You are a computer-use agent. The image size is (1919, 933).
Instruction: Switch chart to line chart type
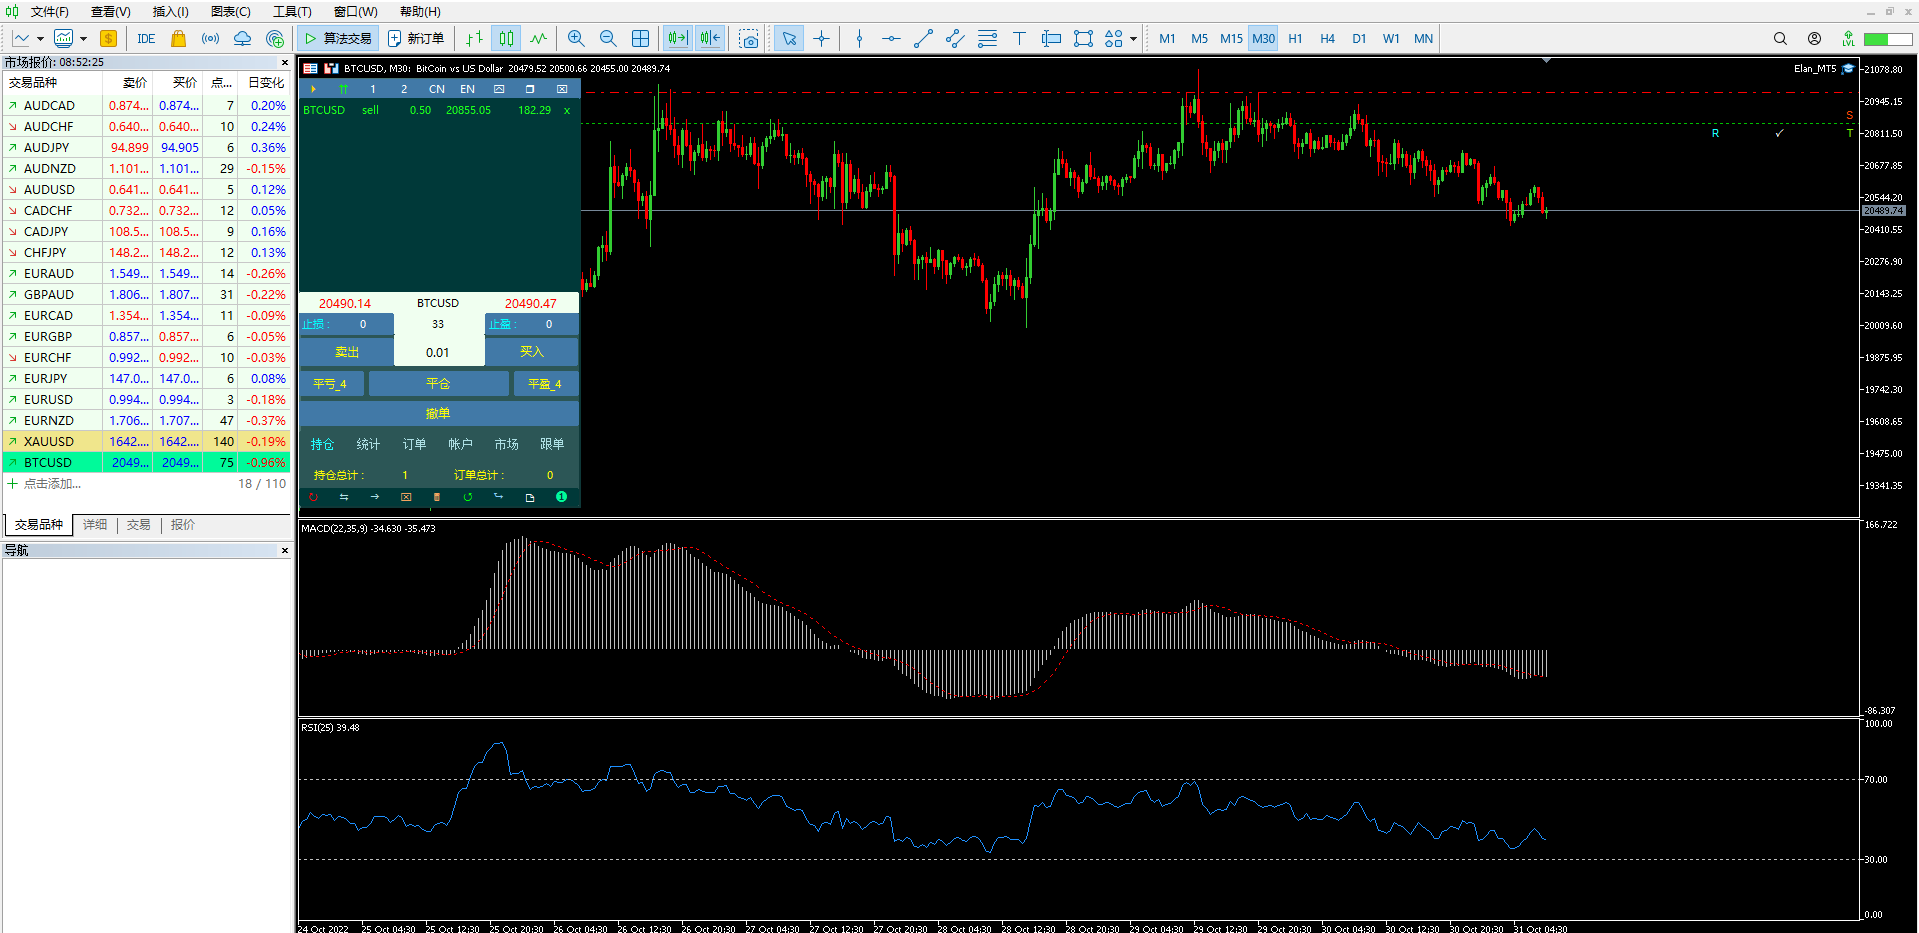click(539, 39)
